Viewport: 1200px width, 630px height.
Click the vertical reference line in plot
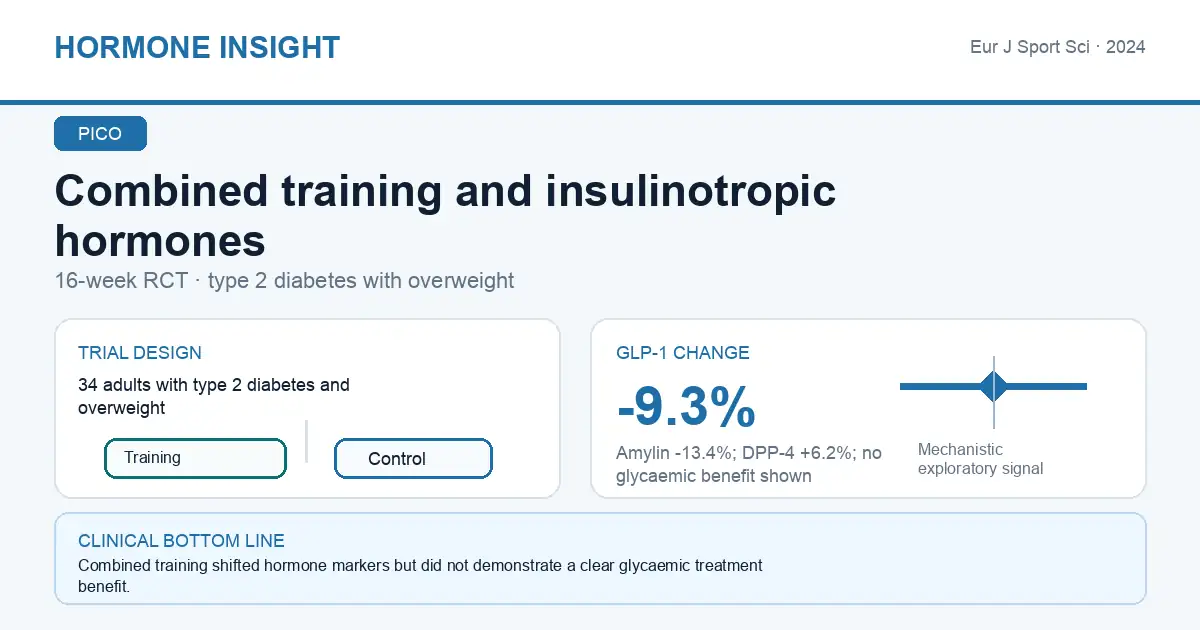[994, 392]
